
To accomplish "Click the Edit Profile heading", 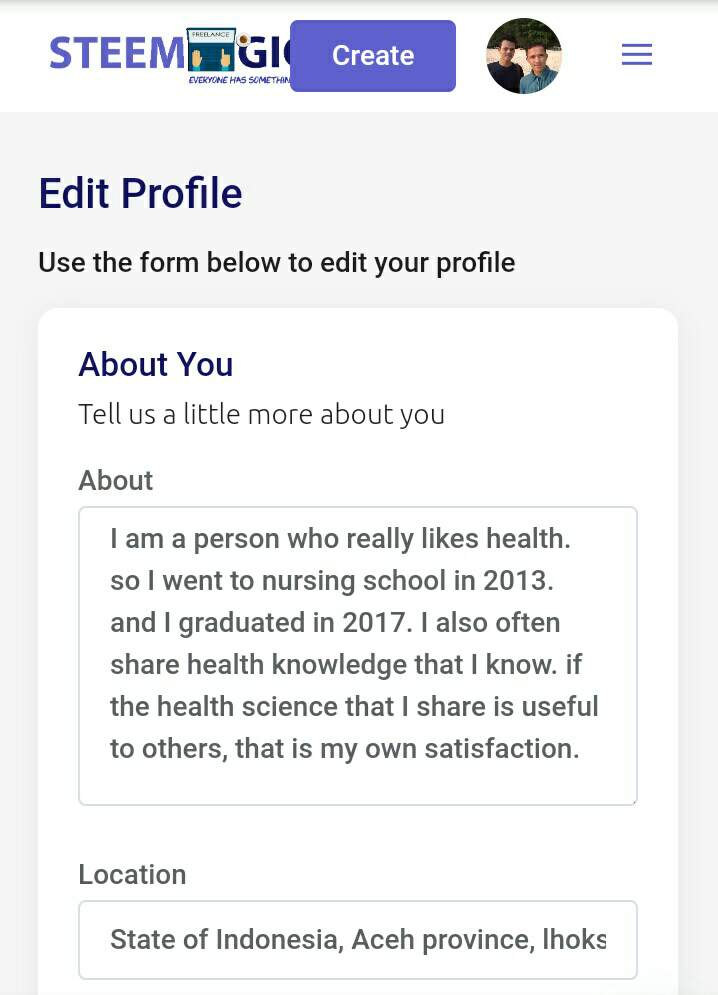I will tap(140, 193).
